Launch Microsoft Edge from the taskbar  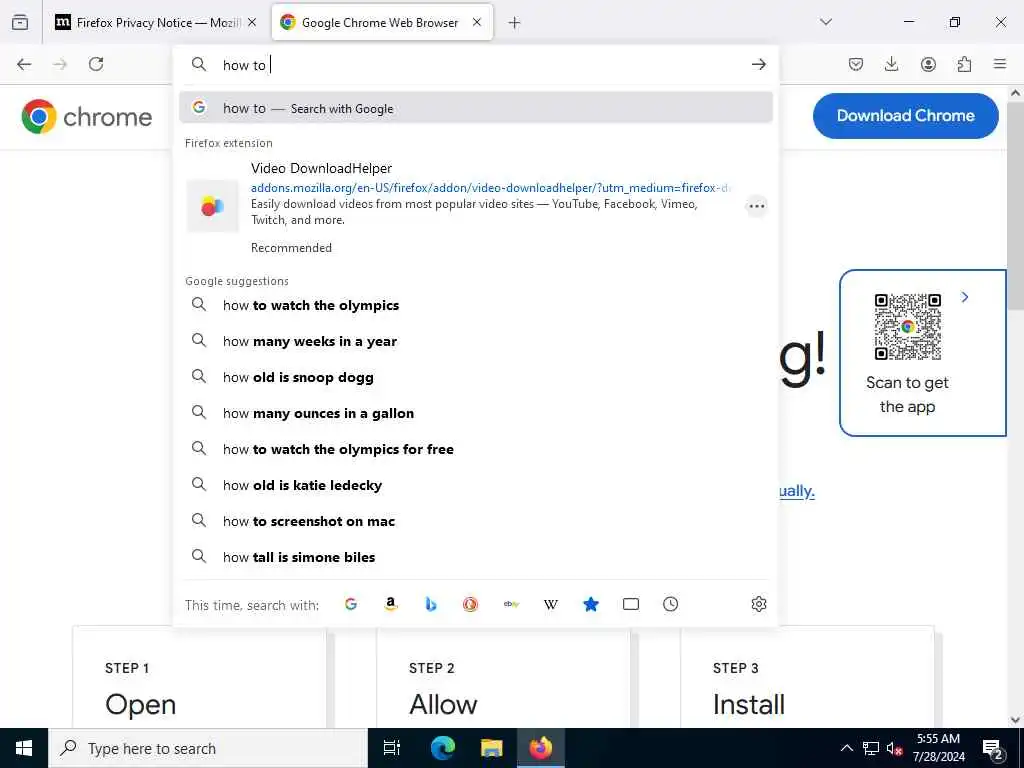[x=442, y=748]
